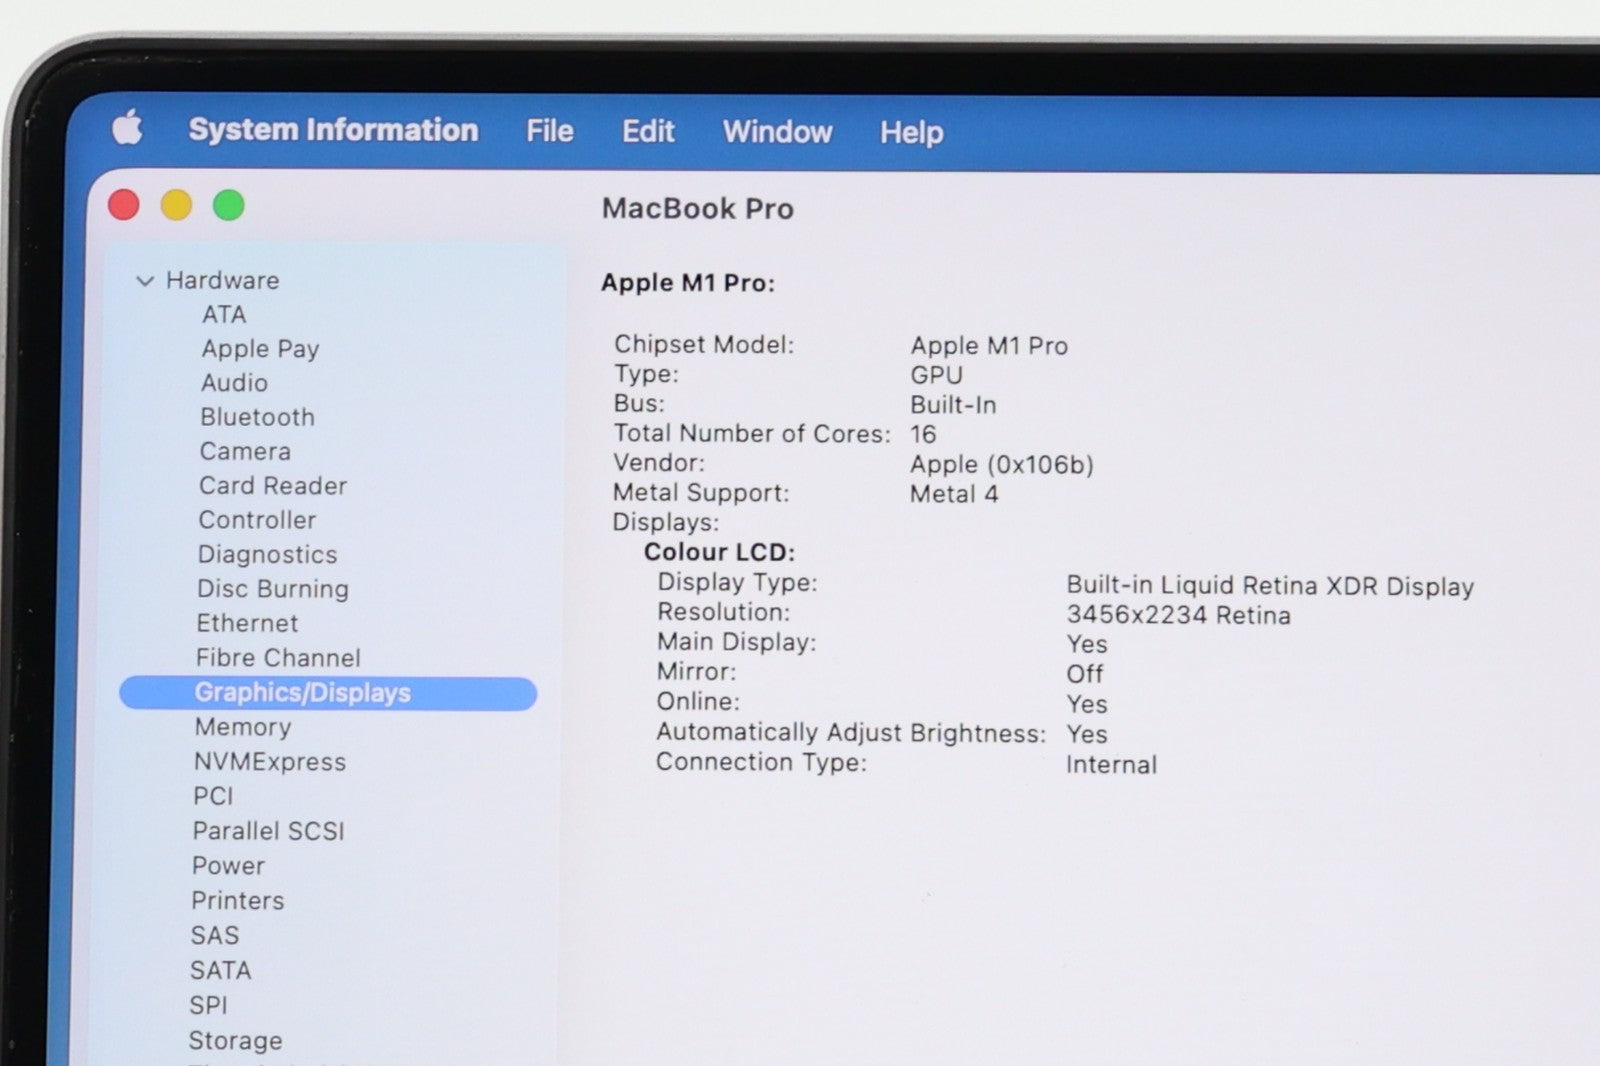Select the NVMExpress sidebar entry

(270, 762)
